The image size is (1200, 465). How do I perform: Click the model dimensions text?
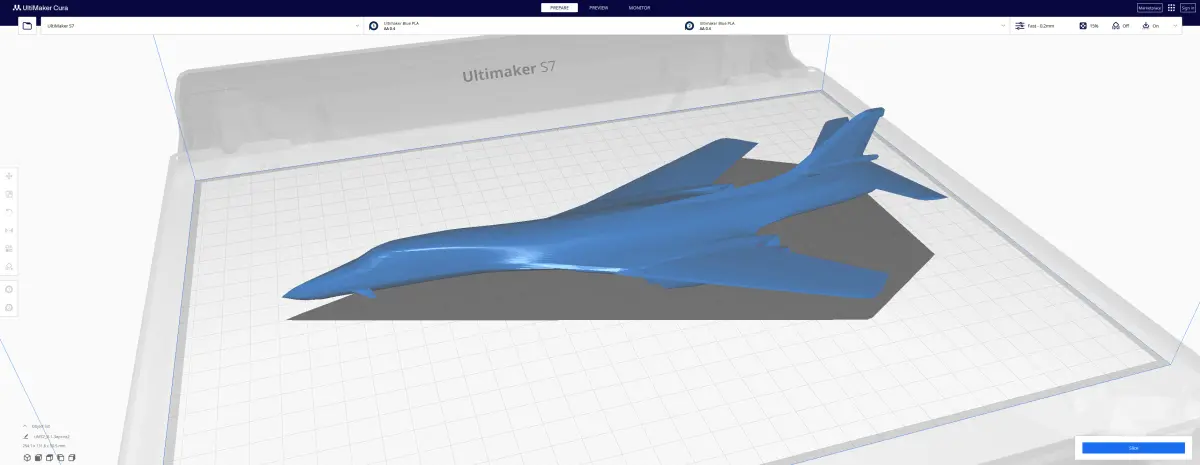pos(43,446)
